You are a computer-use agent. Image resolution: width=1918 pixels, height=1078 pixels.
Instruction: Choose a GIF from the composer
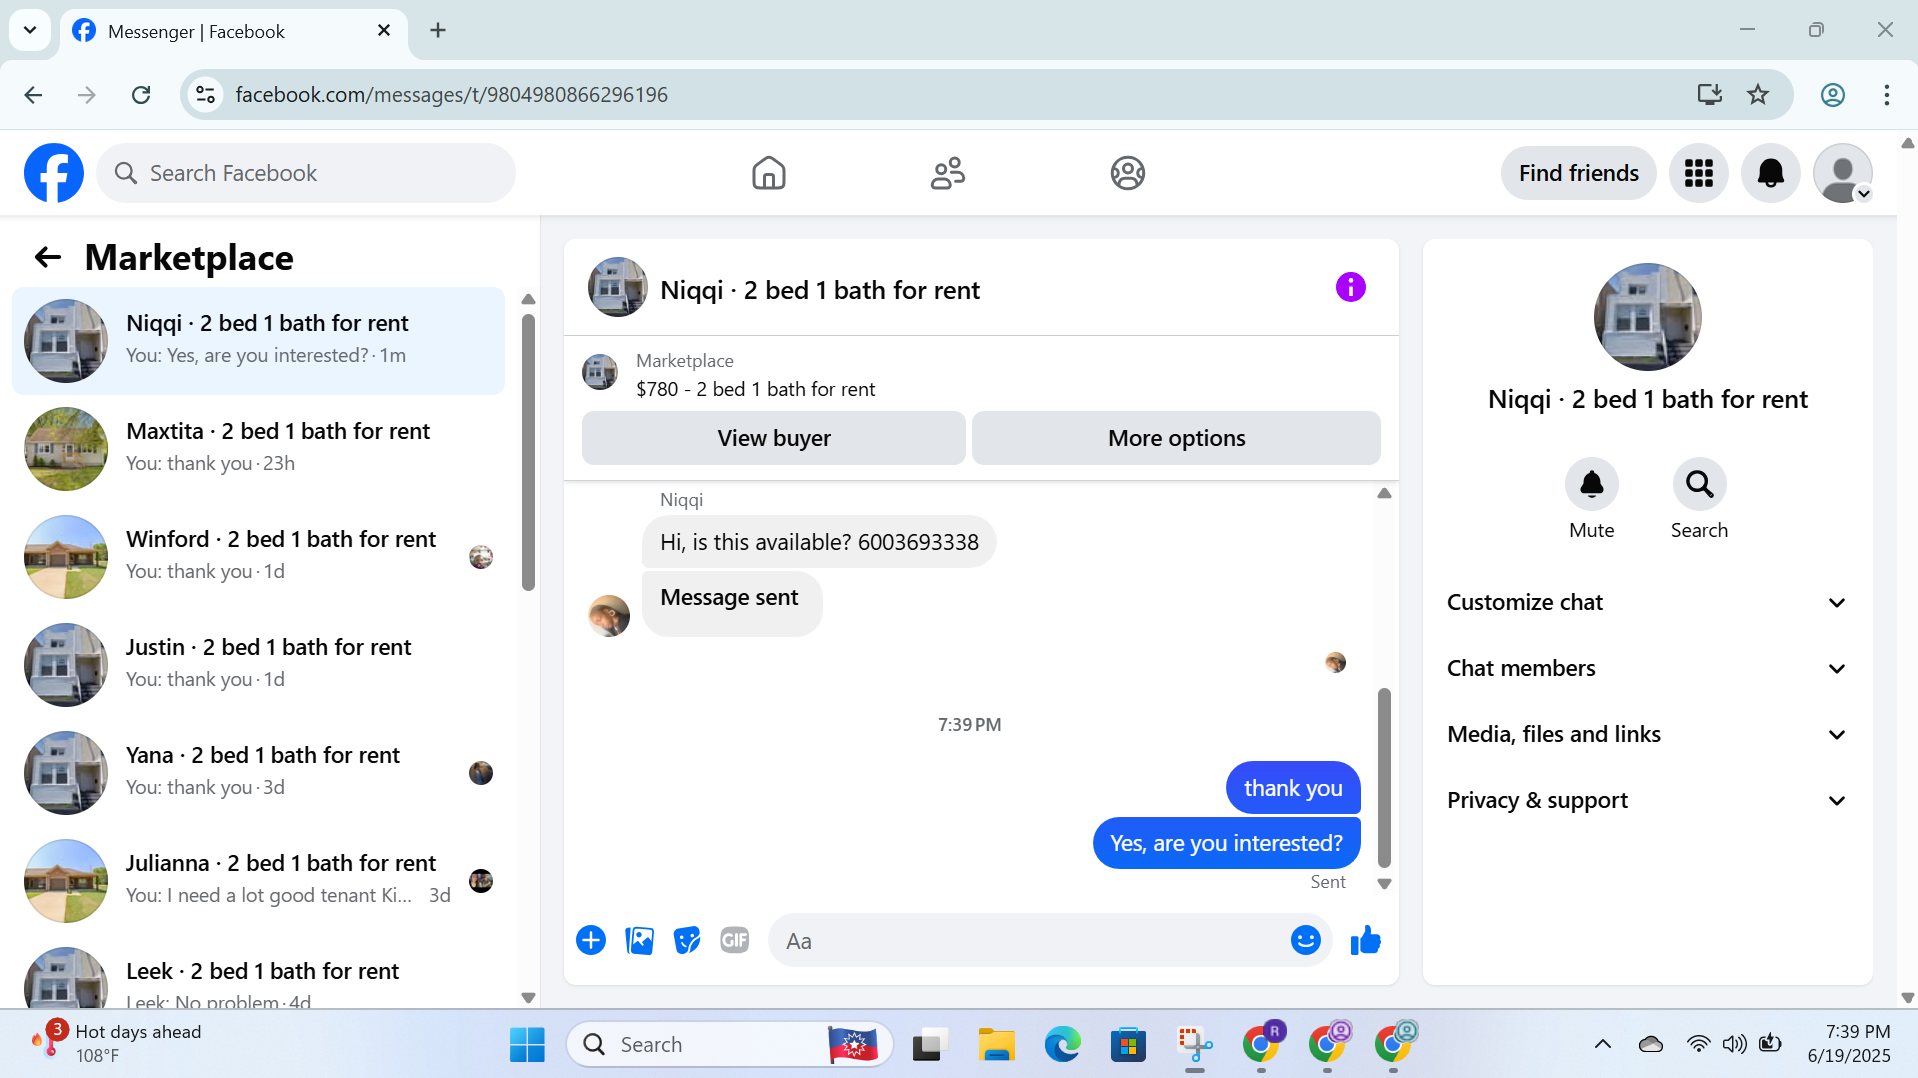tap(735, 940)
